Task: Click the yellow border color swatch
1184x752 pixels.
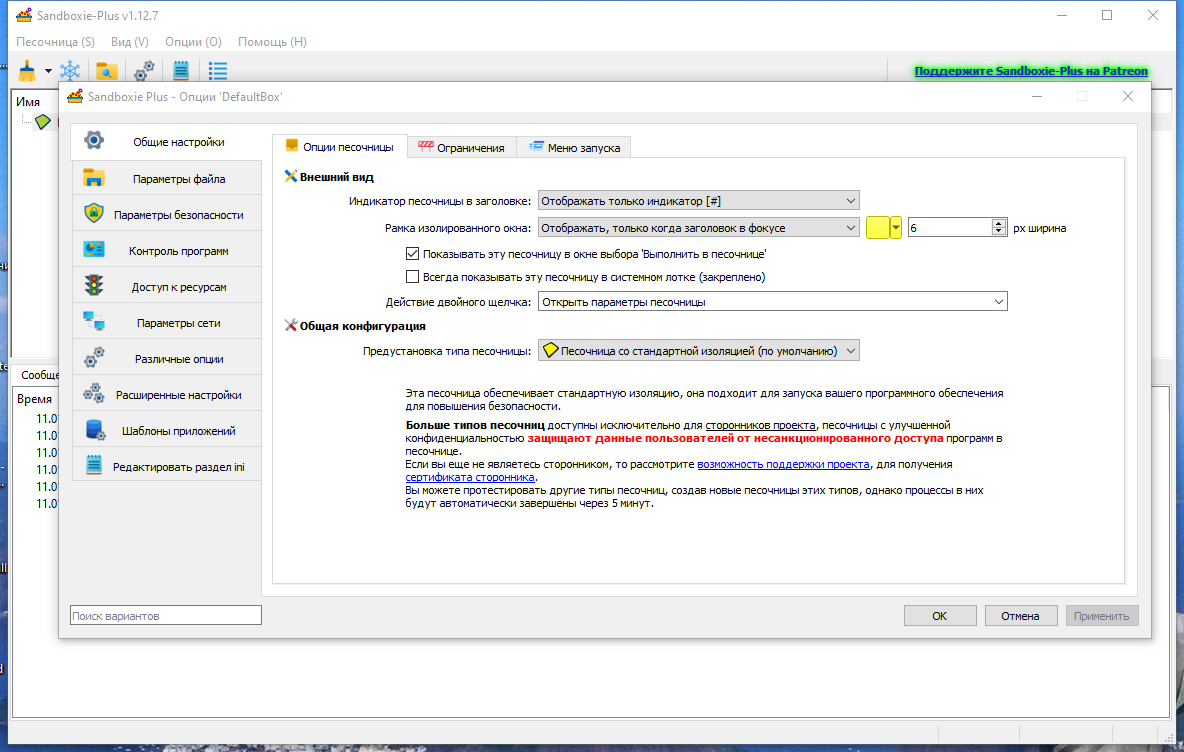Action: pyautogui.click(x=877, y=228)
